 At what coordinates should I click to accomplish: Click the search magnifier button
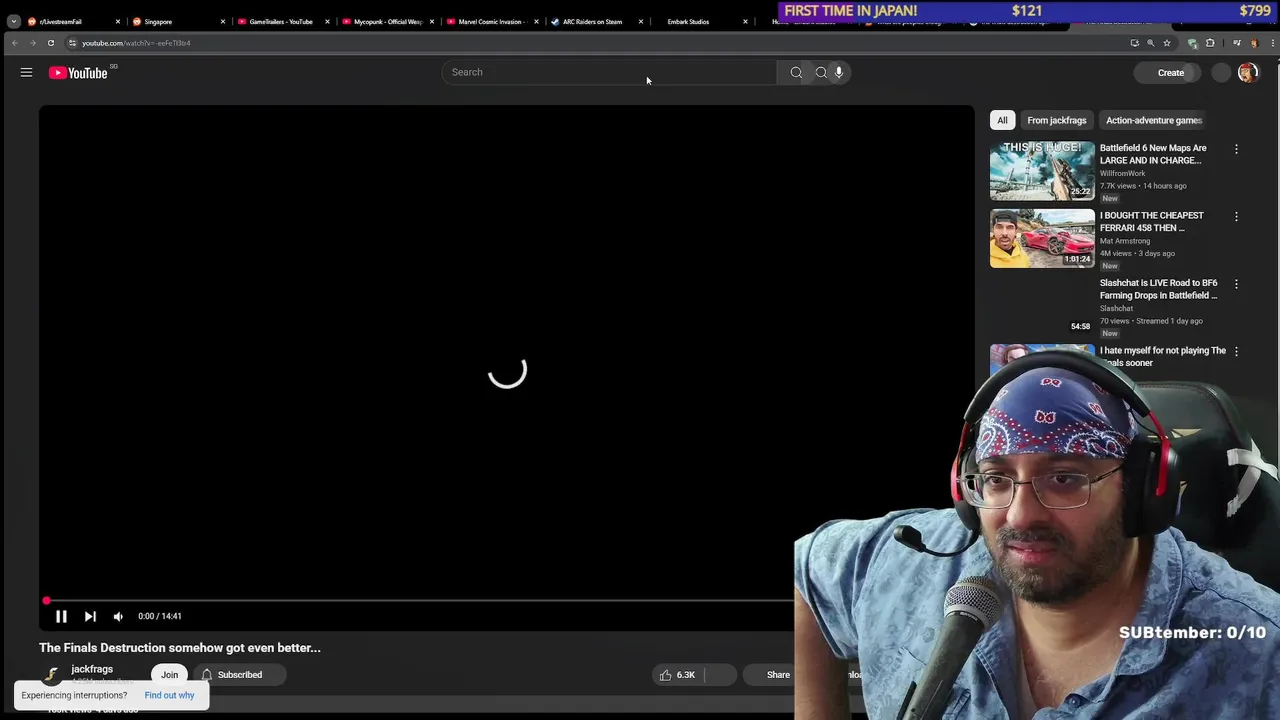[796, 72]
